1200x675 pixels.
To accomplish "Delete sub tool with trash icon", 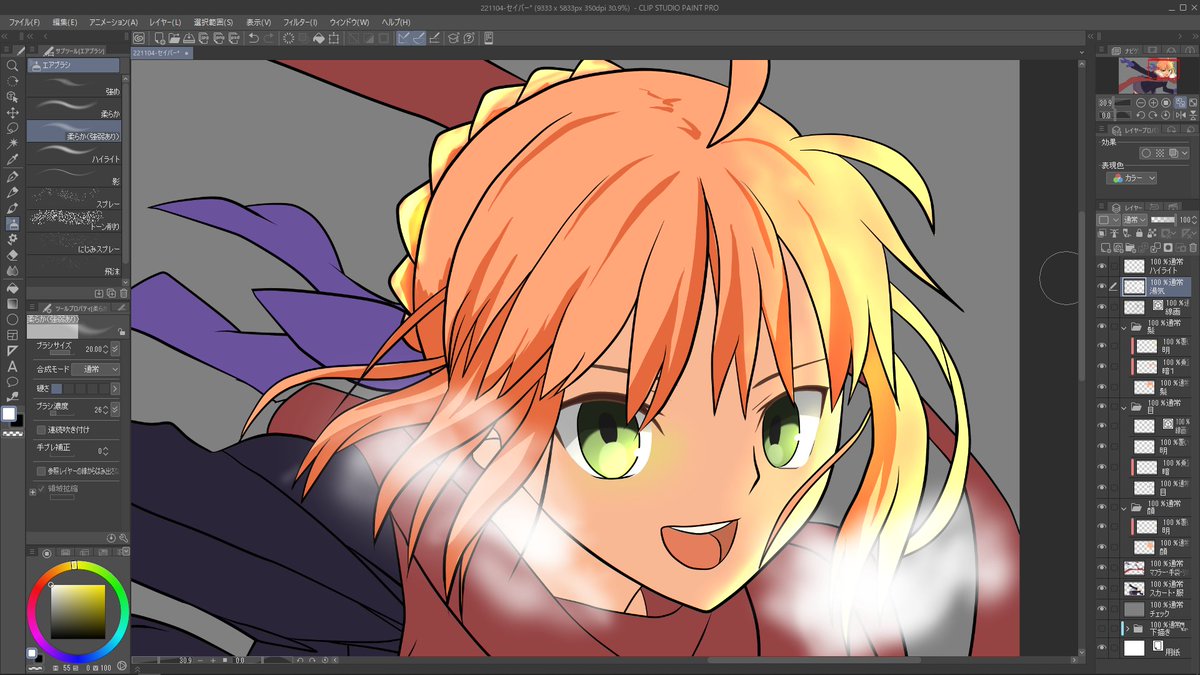I will coord(123,293).
